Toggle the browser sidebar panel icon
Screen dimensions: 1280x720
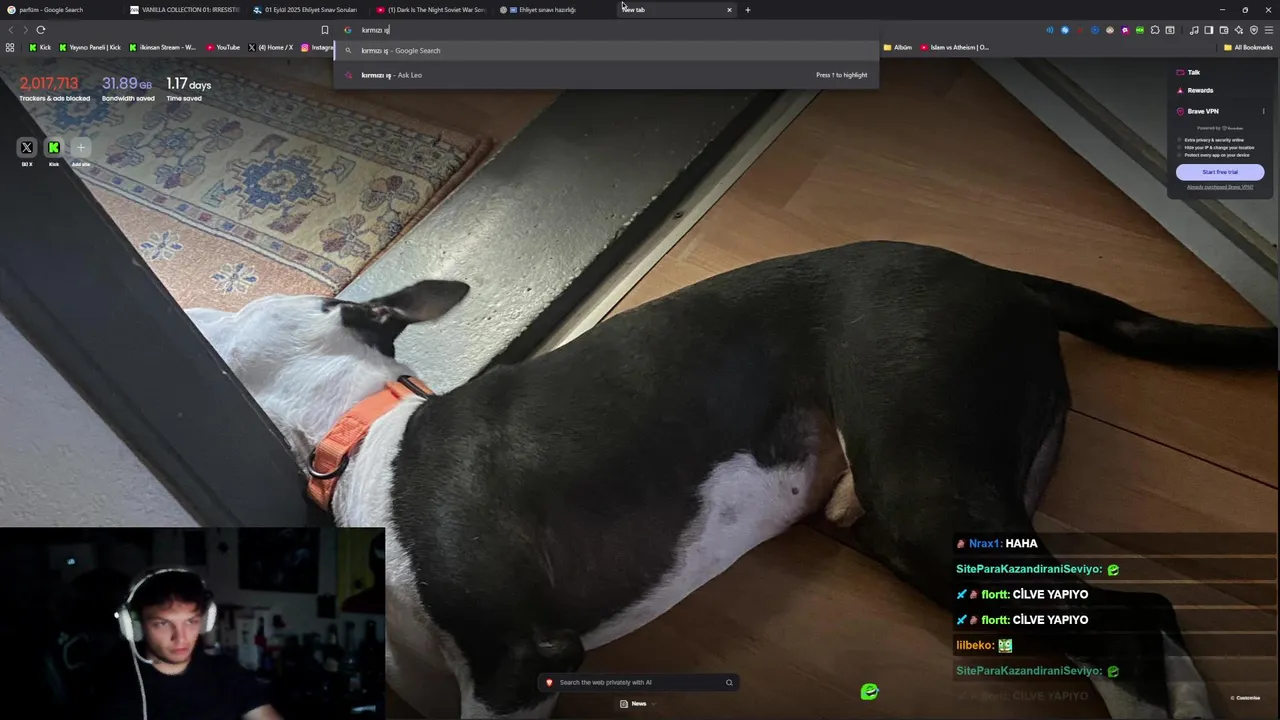click(1209, 30)
